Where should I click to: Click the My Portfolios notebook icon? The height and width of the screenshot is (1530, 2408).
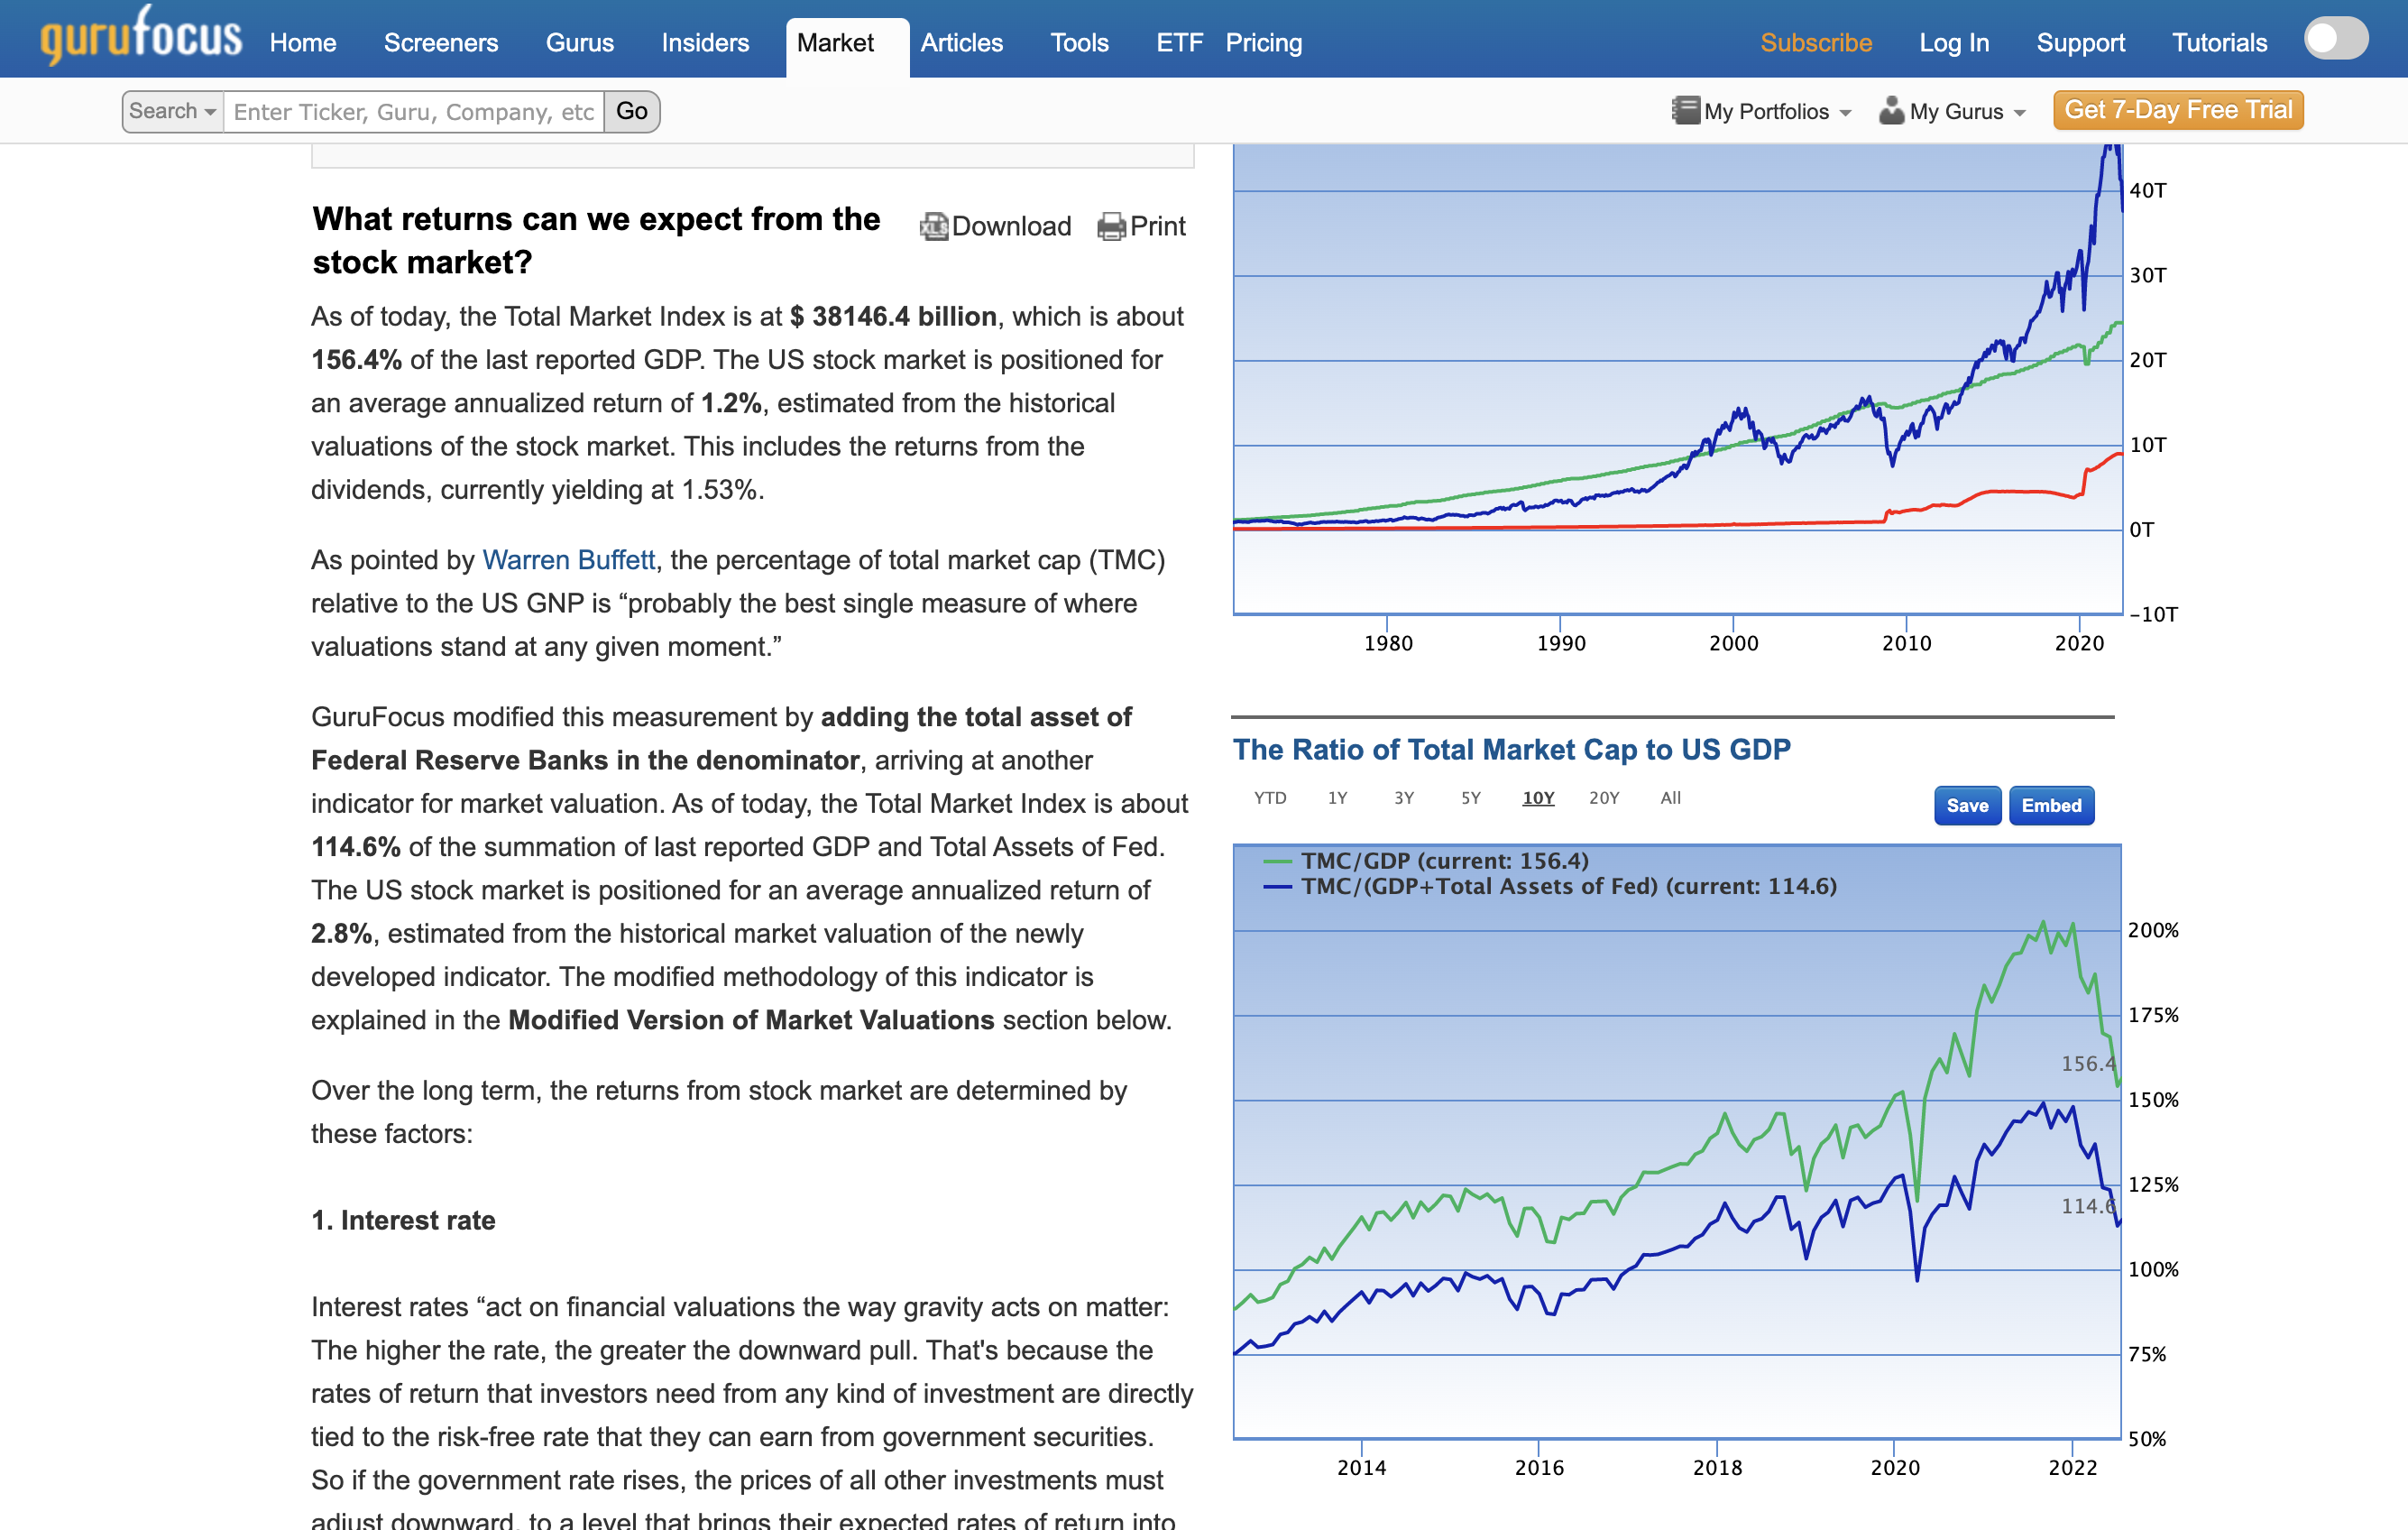1685,110
